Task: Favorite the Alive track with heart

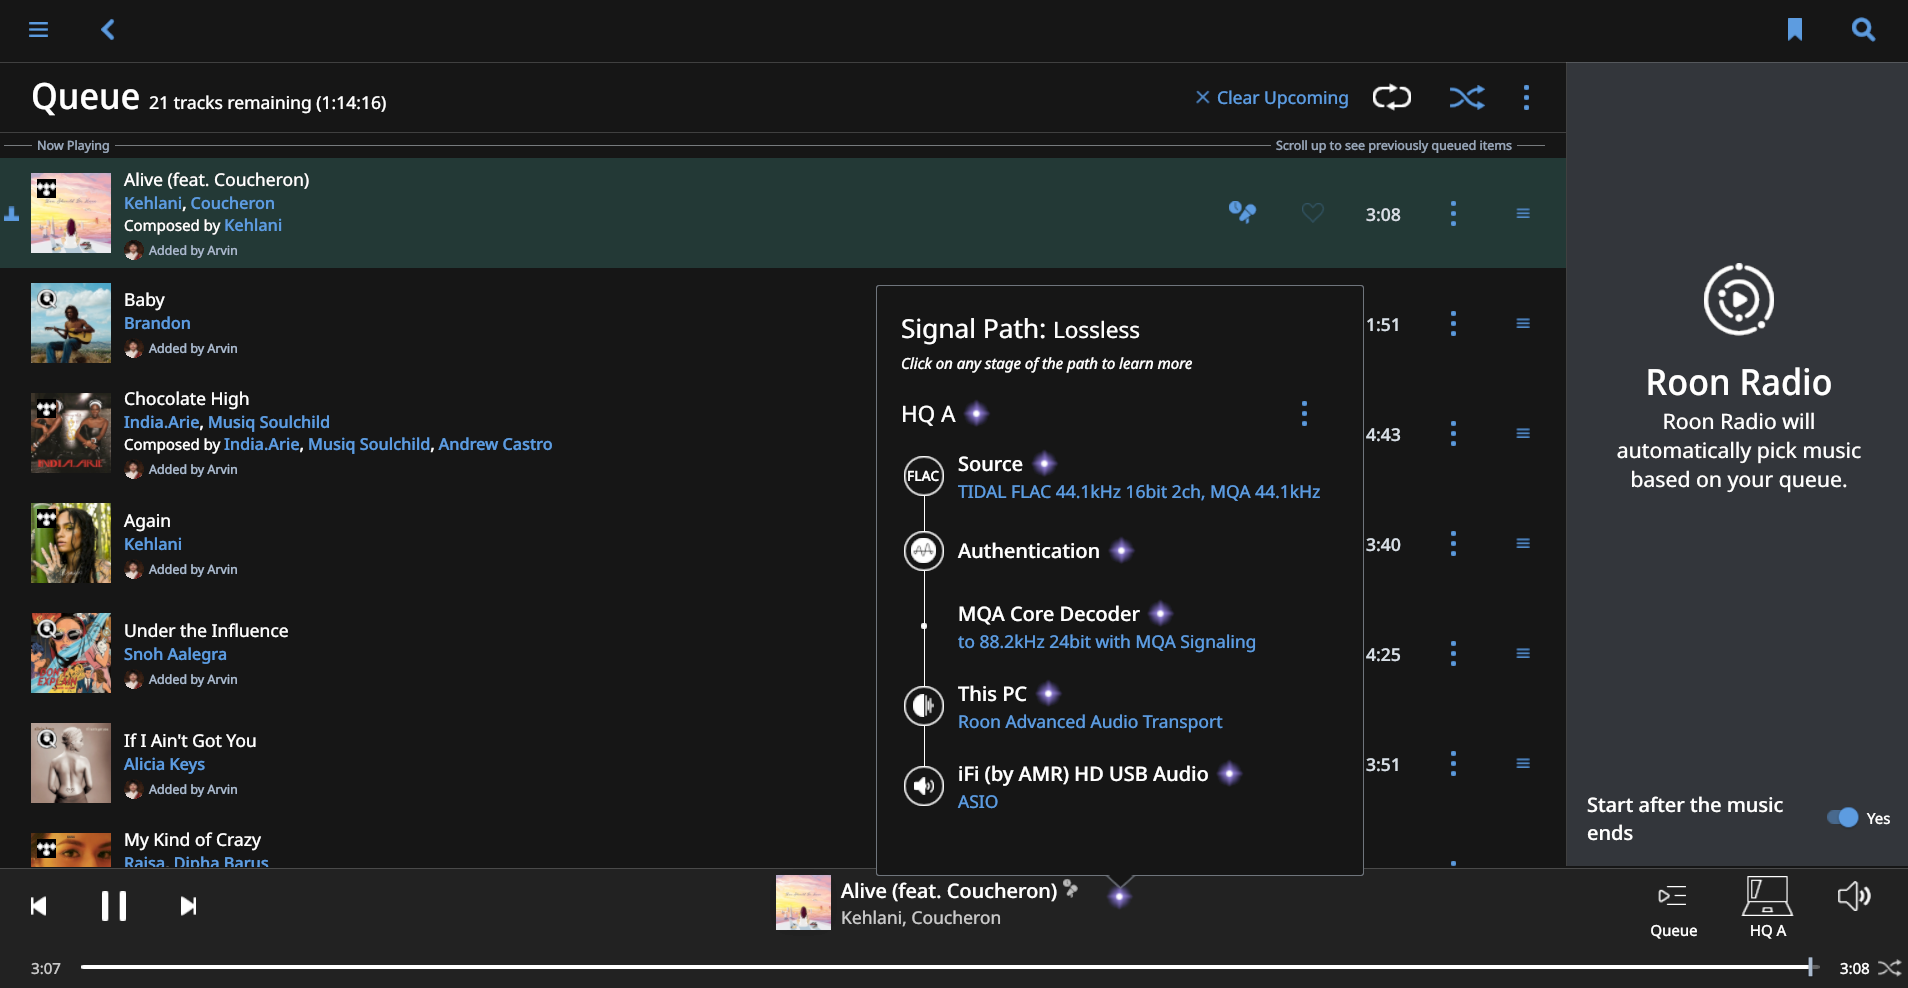Action: [1313, 213]
